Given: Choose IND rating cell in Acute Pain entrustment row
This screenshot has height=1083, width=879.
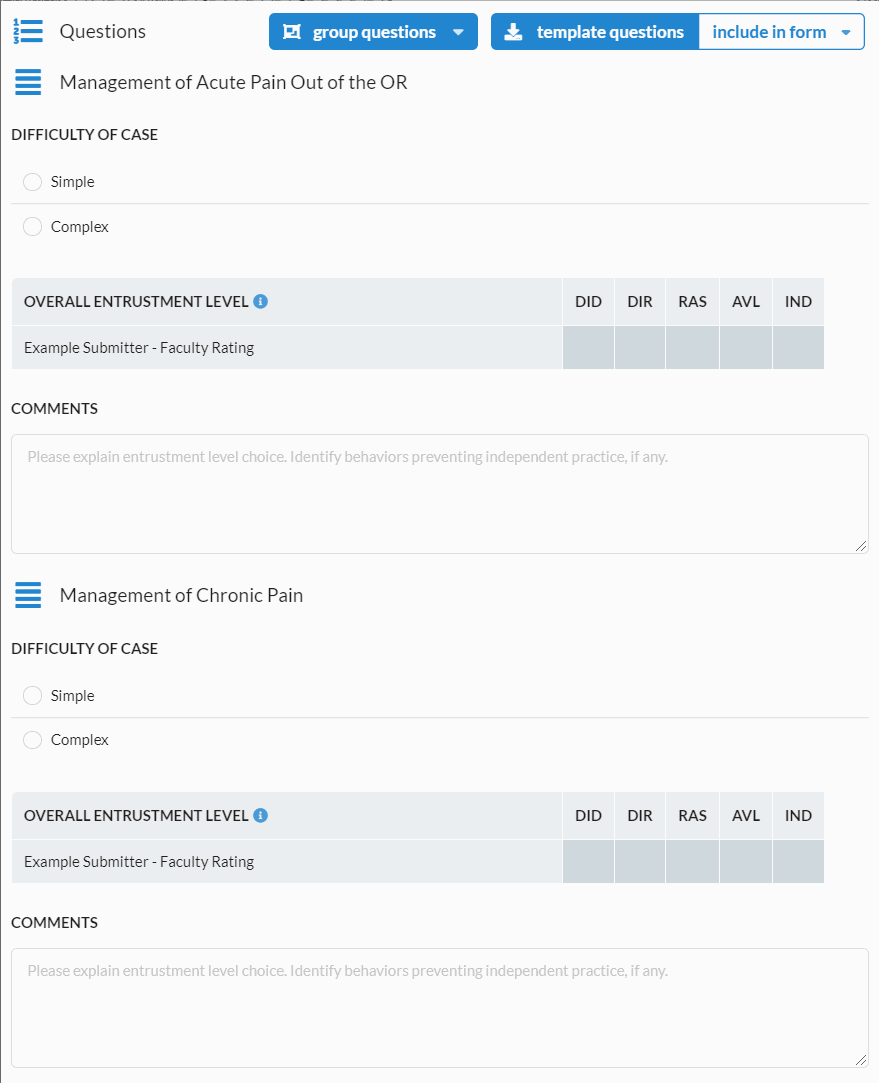Looking at the screenshot, I should 798,347.
